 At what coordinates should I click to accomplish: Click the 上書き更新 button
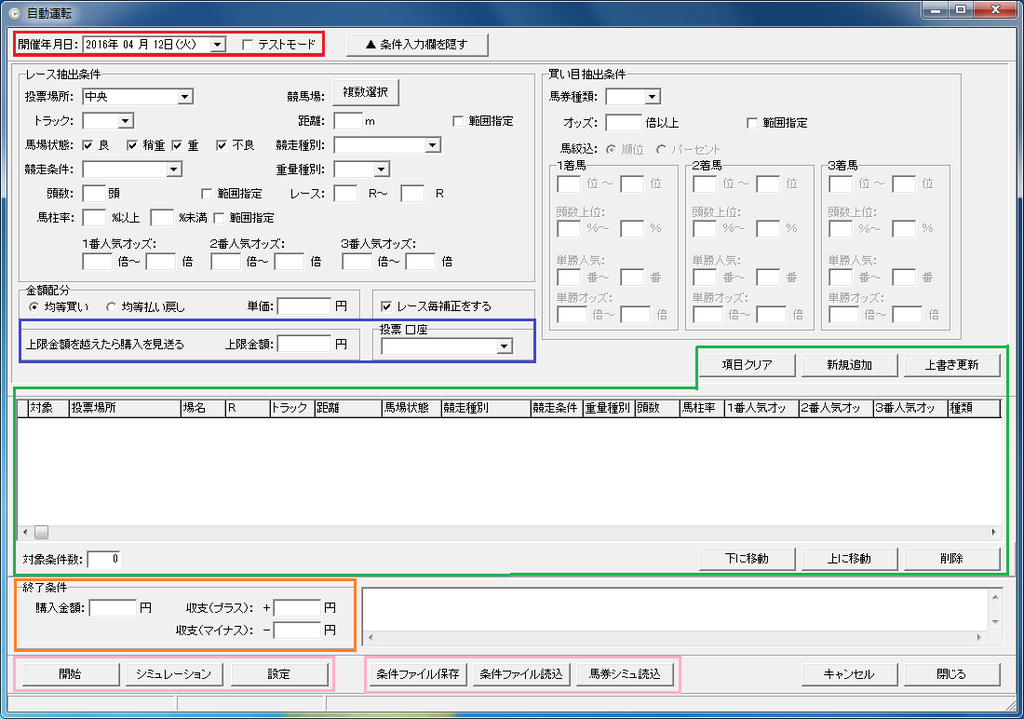coord(952,365)
